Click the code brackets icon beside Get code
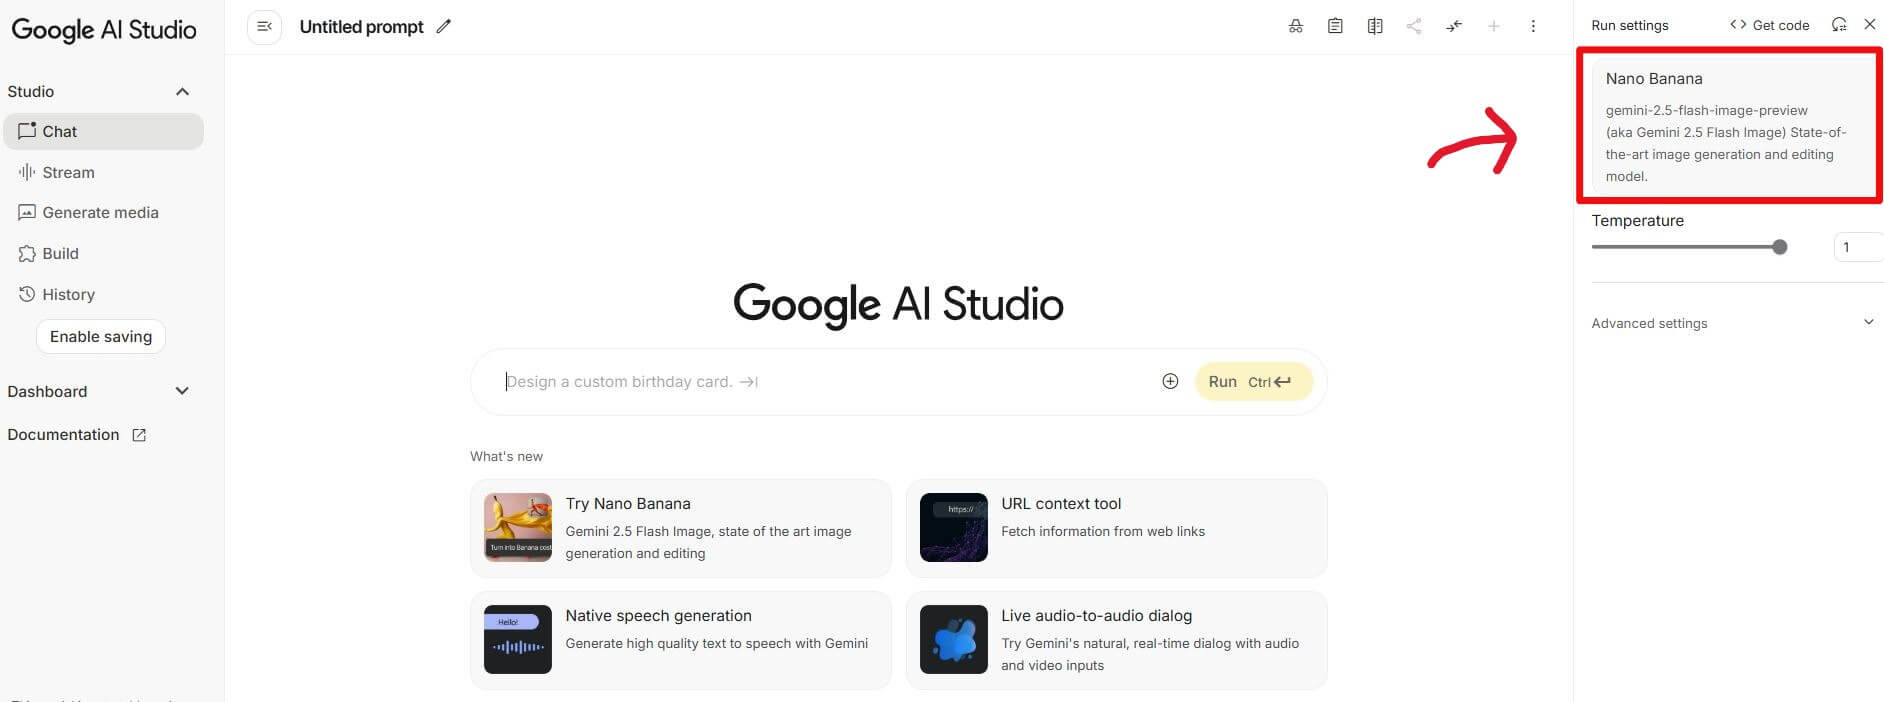 1738,25
